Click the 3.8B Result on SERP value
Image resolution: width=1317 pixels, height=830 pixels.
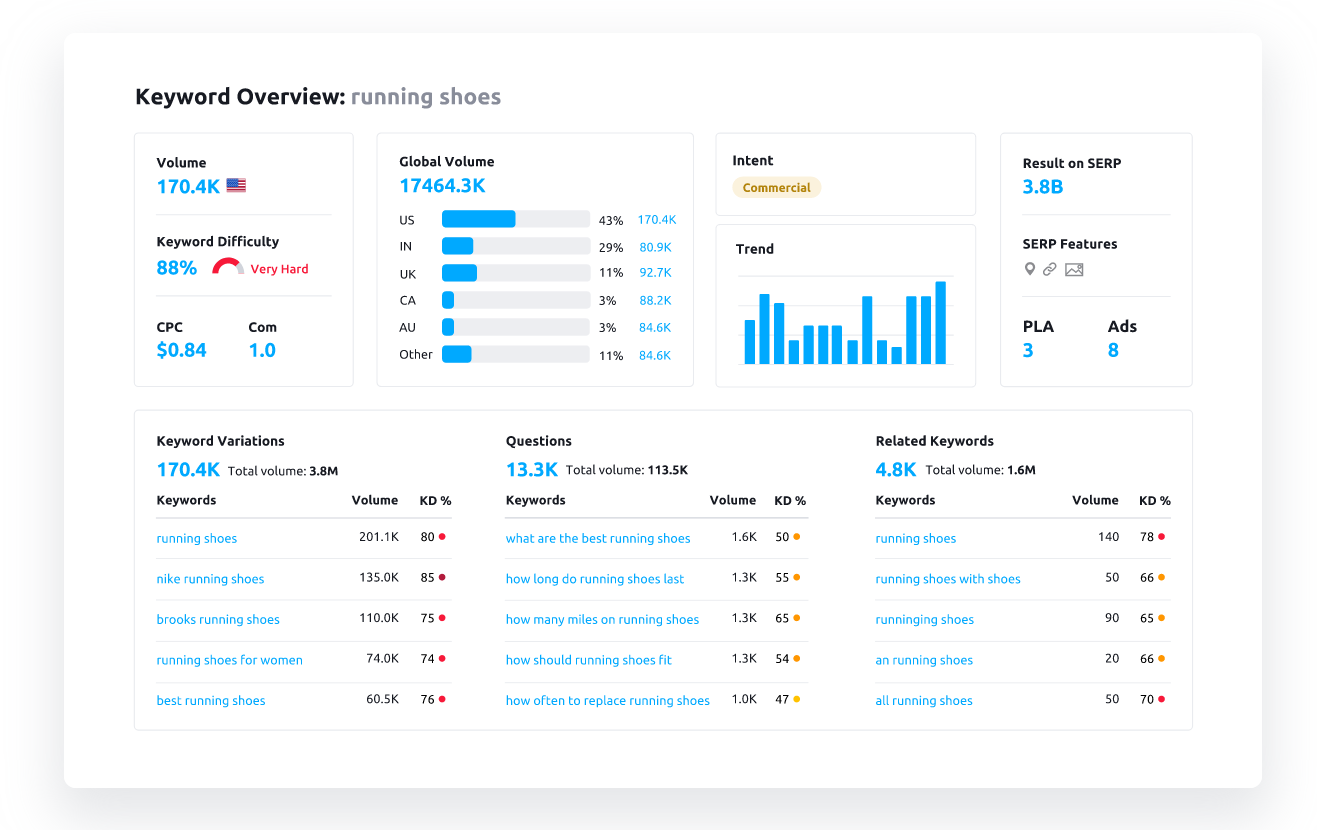(x=1043, y=186)
